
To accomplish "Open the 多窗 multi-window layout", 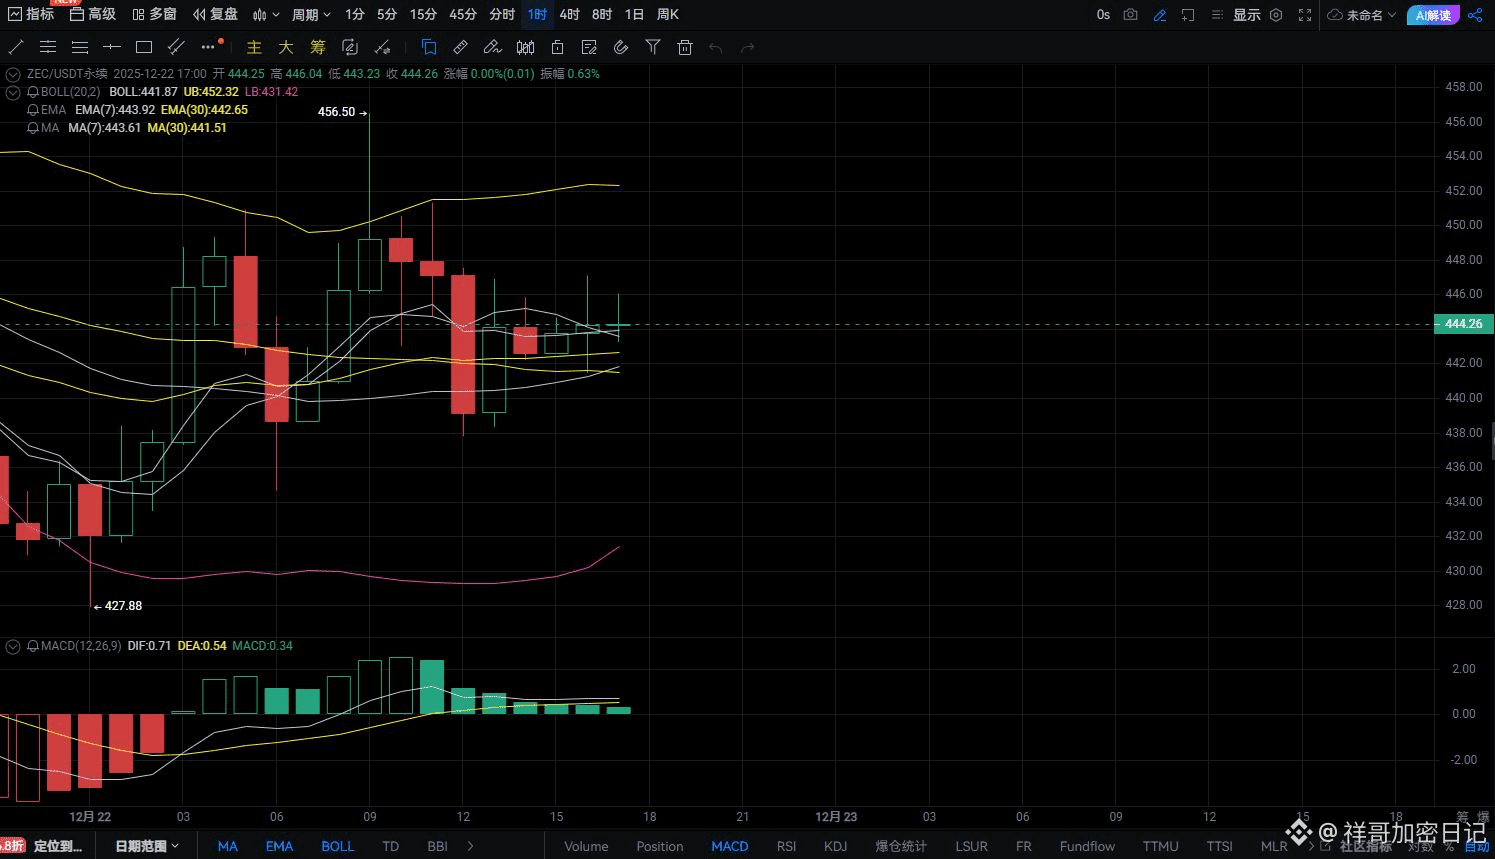I will point(154,14).
